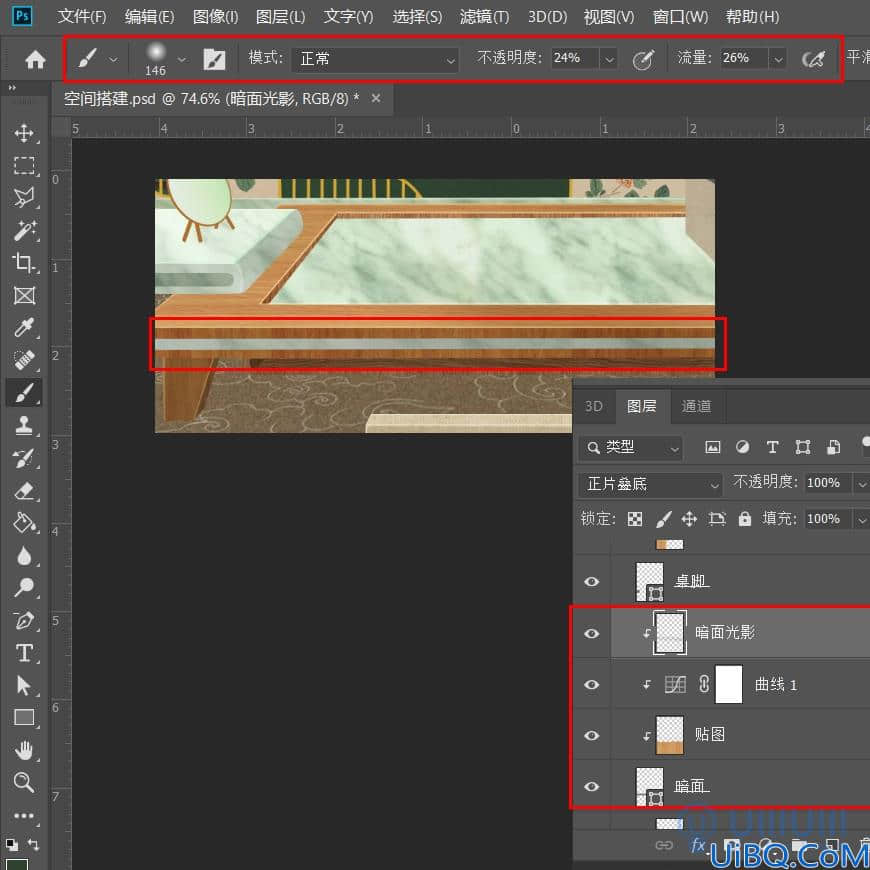Screen dimensions: 870x870
Task: Swap foreground and background colors
Action: [33, 844]
